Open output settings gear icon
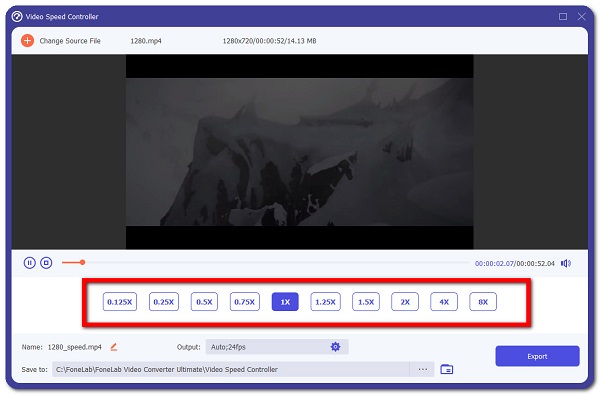The image size is (600, 395). pos(335,347)
